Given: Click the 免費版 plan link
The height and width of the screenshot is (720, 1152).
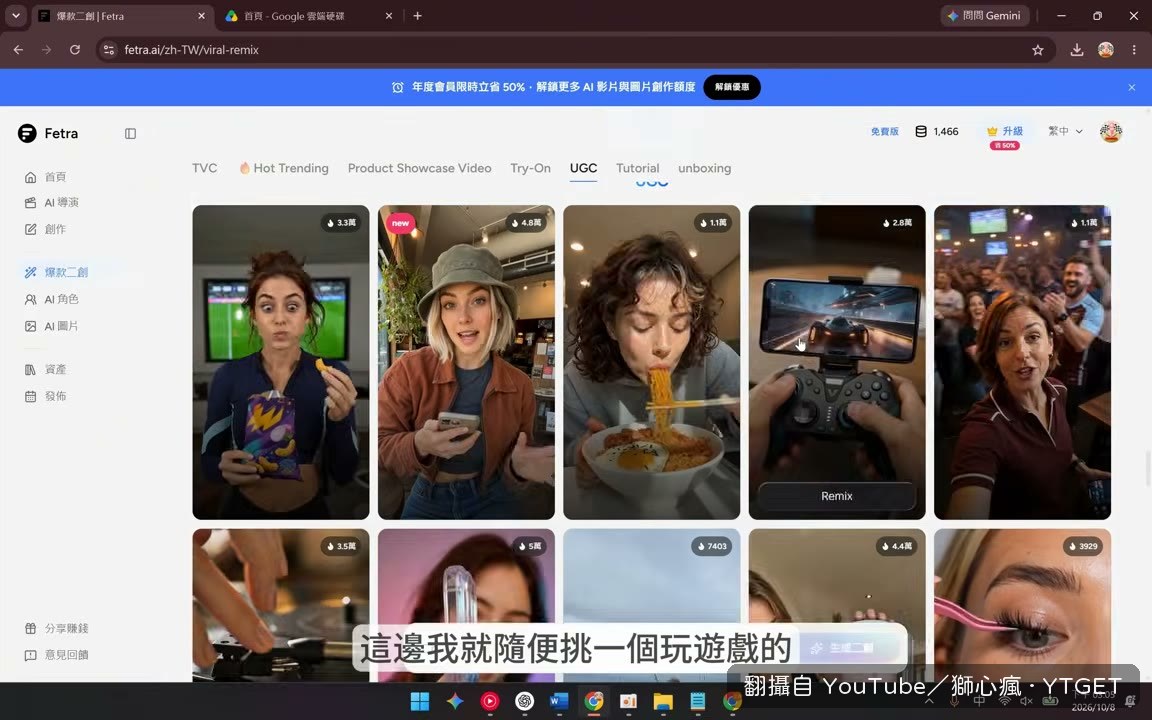Looking at the screenshot, I should click(885, 132).
